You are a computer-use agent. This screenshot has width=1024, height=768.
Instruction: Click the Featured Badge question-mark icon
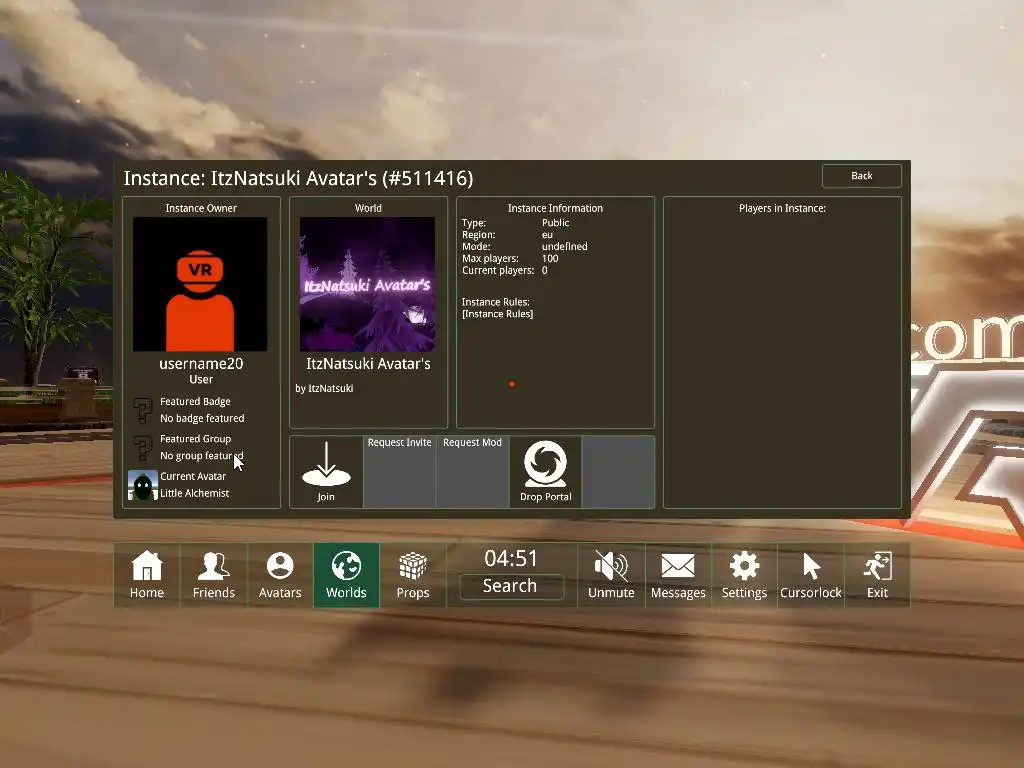point(143,411)
